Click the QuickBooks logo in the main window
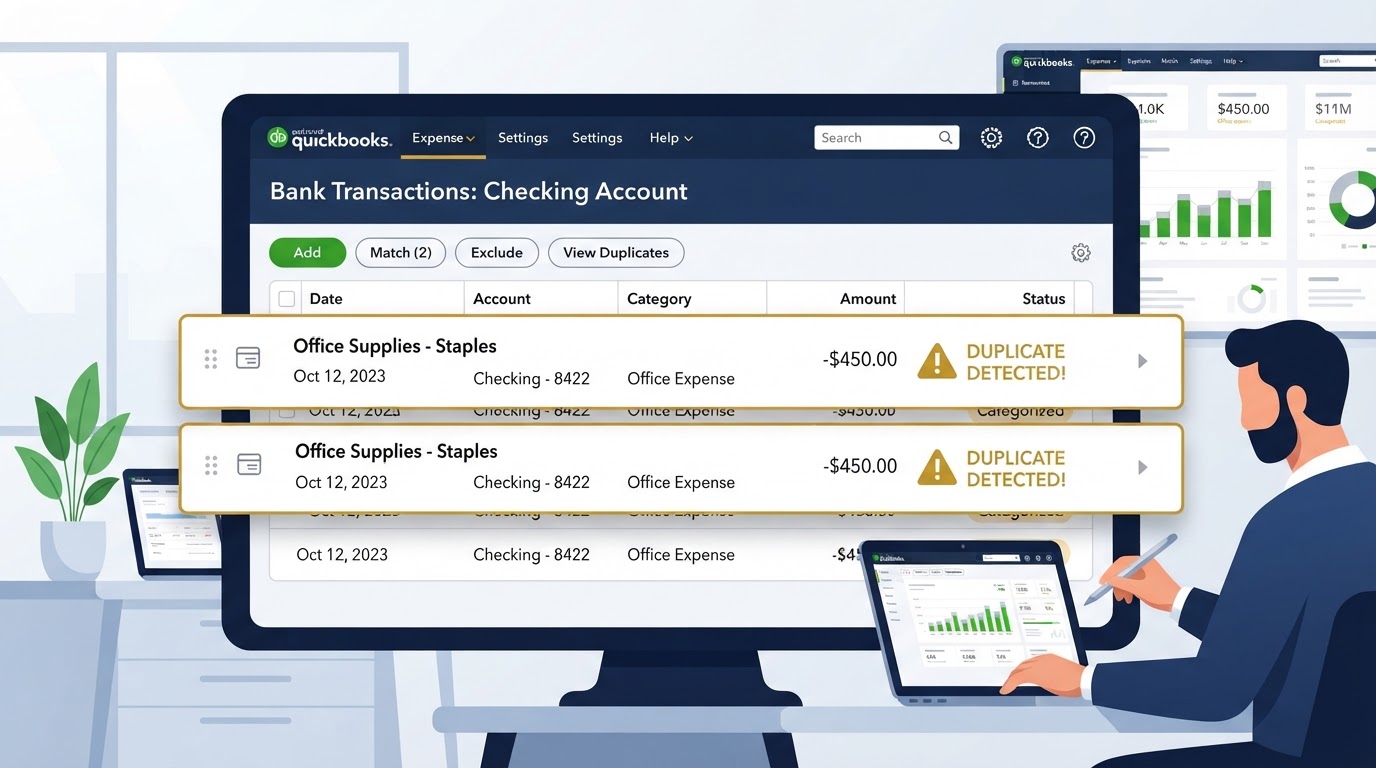Viewport: 1376px width, 768px height. [x=329, y=138]
